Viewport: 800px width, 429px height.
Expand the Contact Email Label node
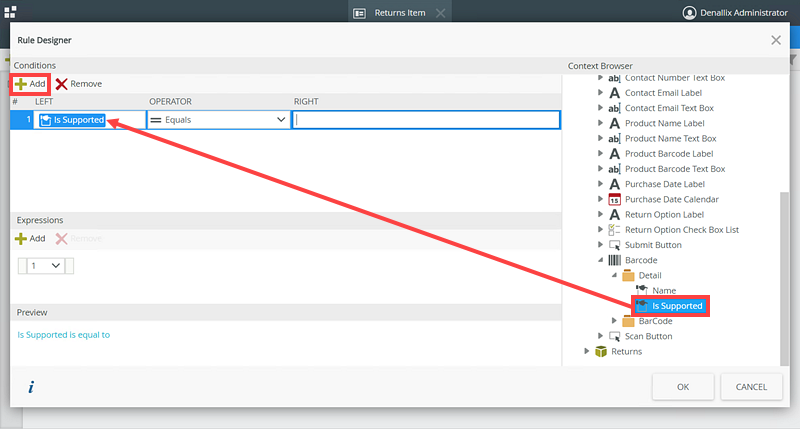(x=601, y=92)
